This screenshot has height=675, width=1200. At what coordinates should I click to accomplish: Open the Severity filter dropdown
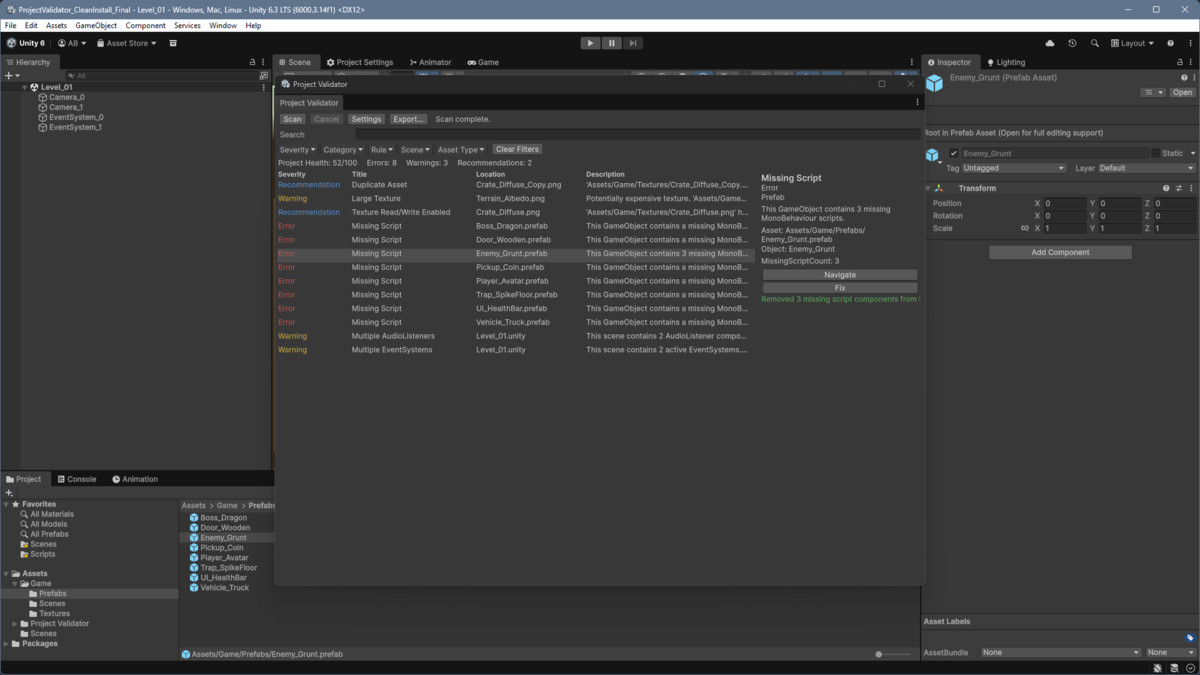[297, 150]
